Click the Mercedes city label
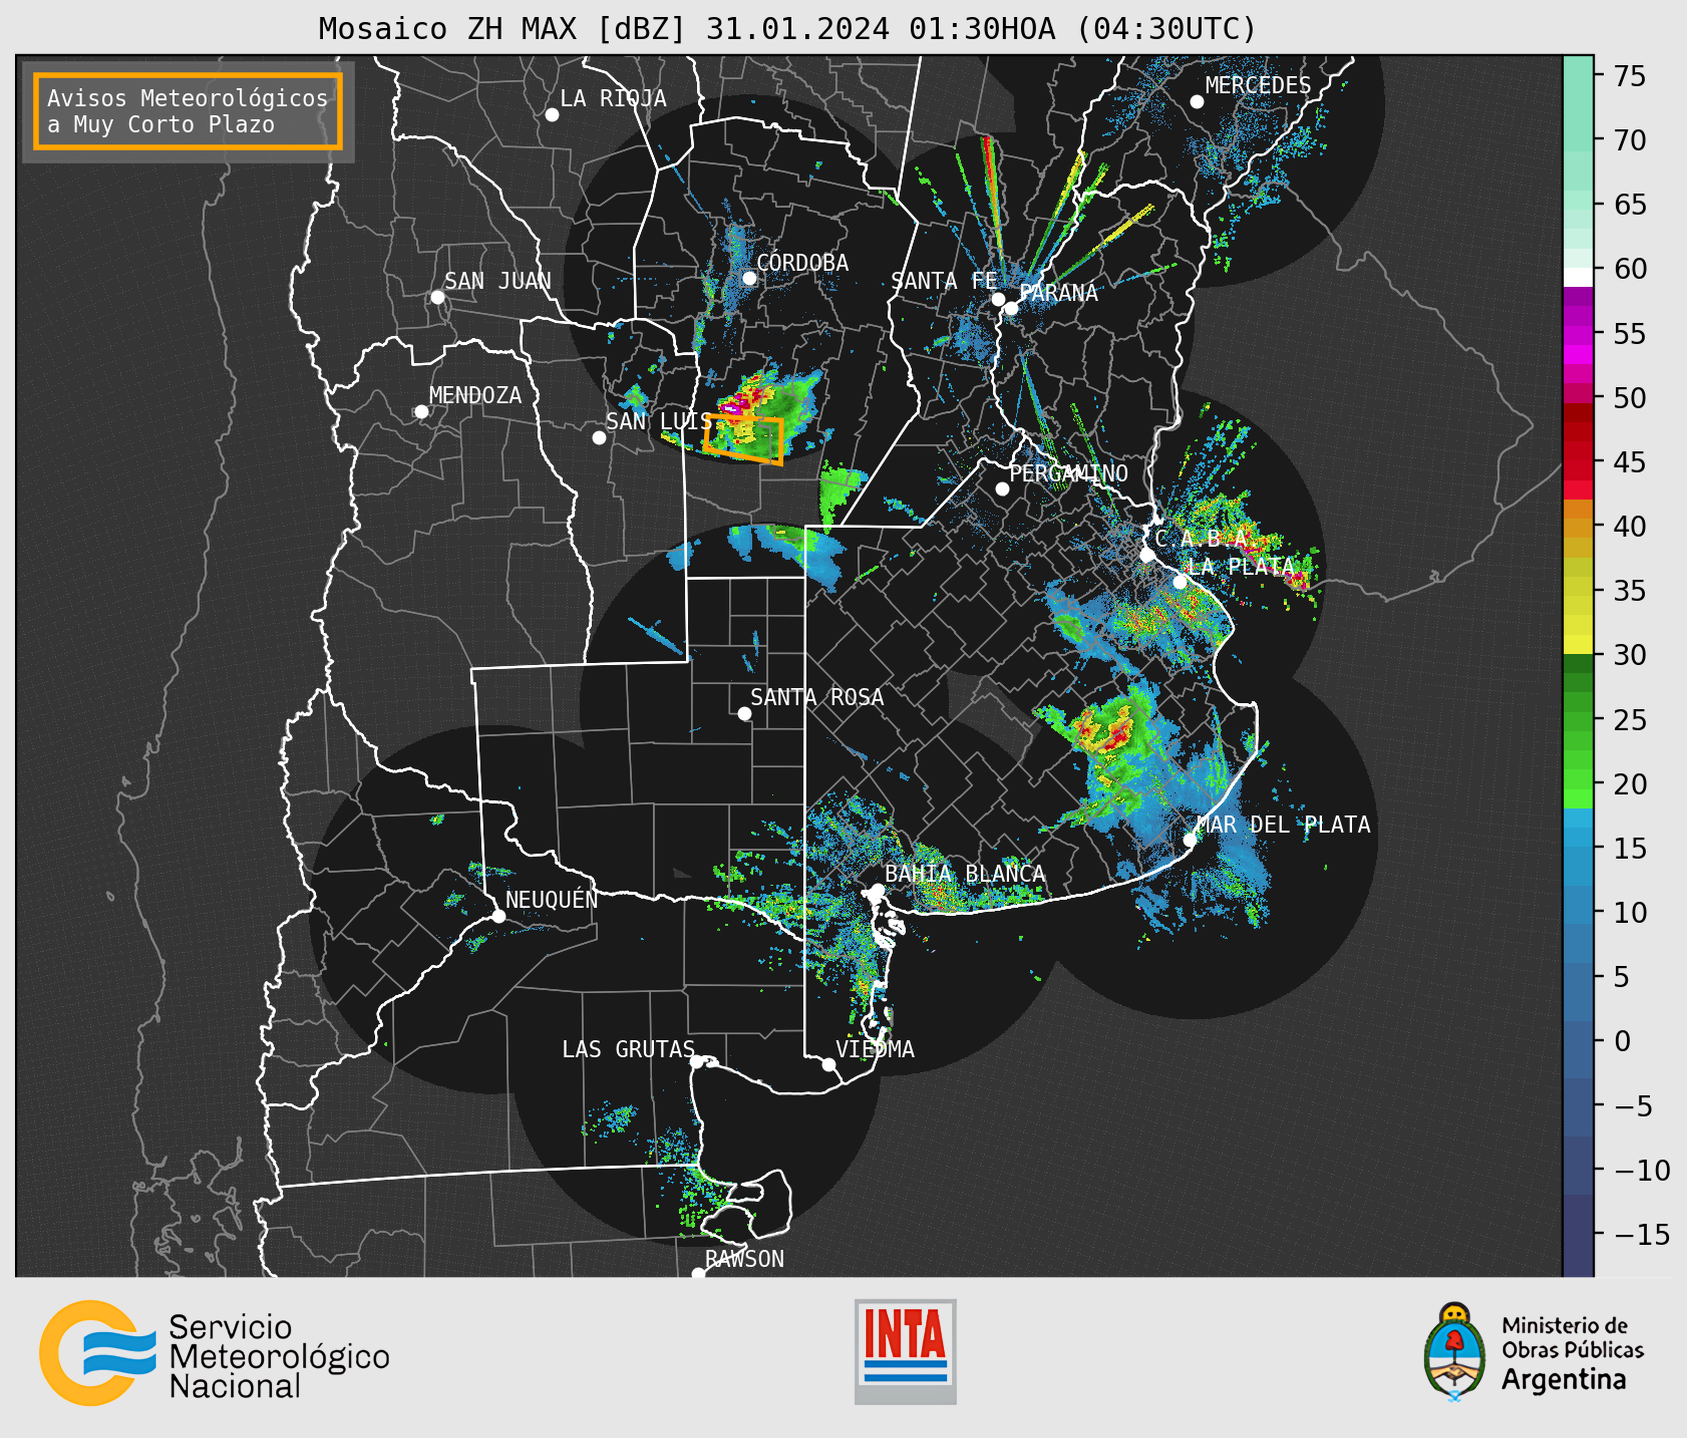The height and width of the screenshot is (1438, 1687). (1258, 85)
